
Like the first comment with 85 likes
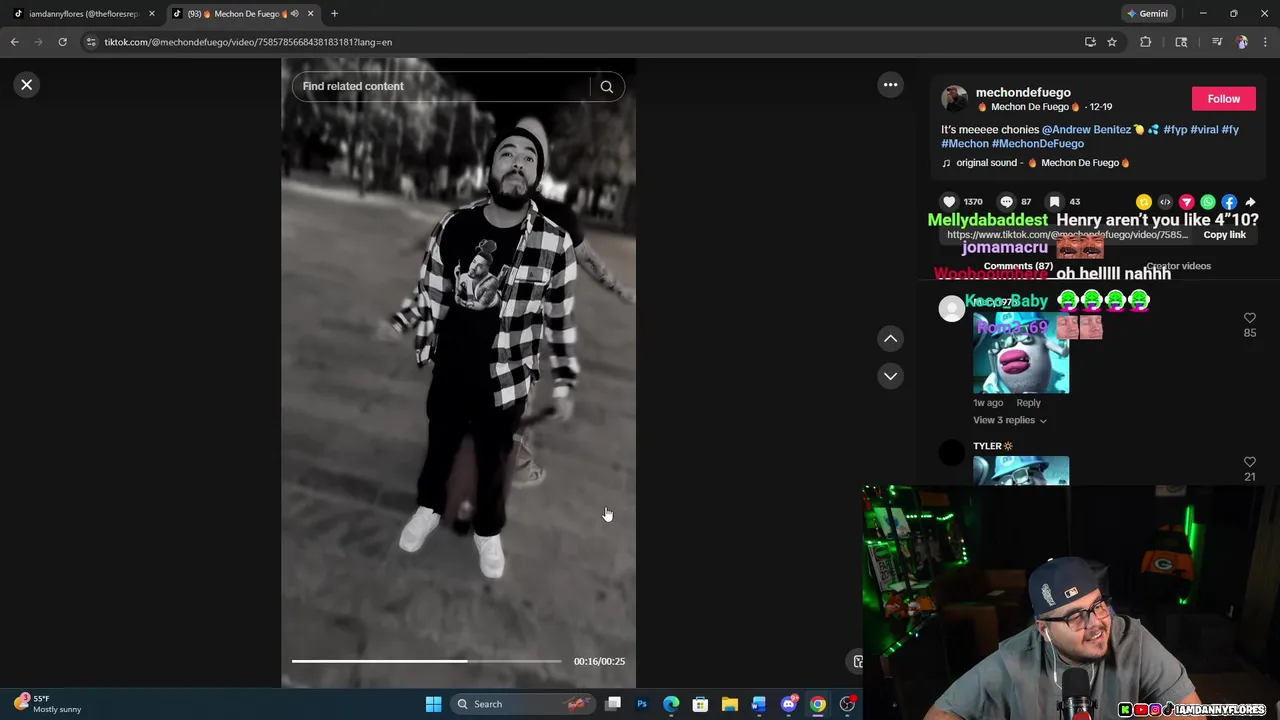(x=1249, y=319)
